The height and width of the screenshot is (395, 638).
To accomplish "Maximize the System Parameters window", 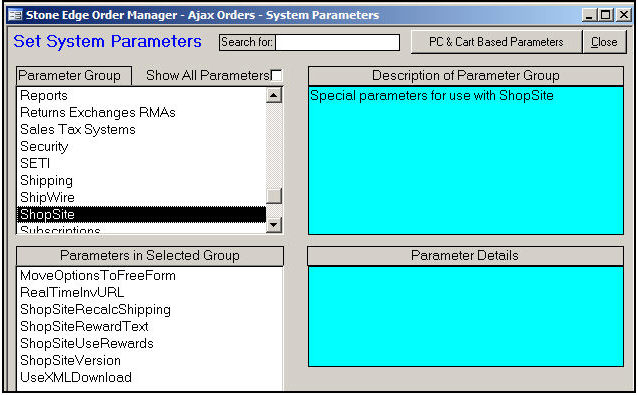I will [605, 15].
